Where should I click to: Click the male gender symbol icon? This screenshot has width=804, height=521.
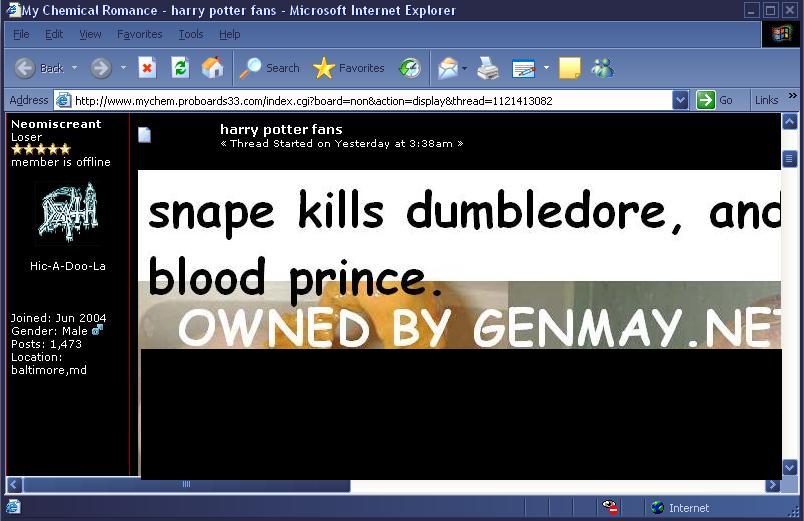click(x=97, y=330)
